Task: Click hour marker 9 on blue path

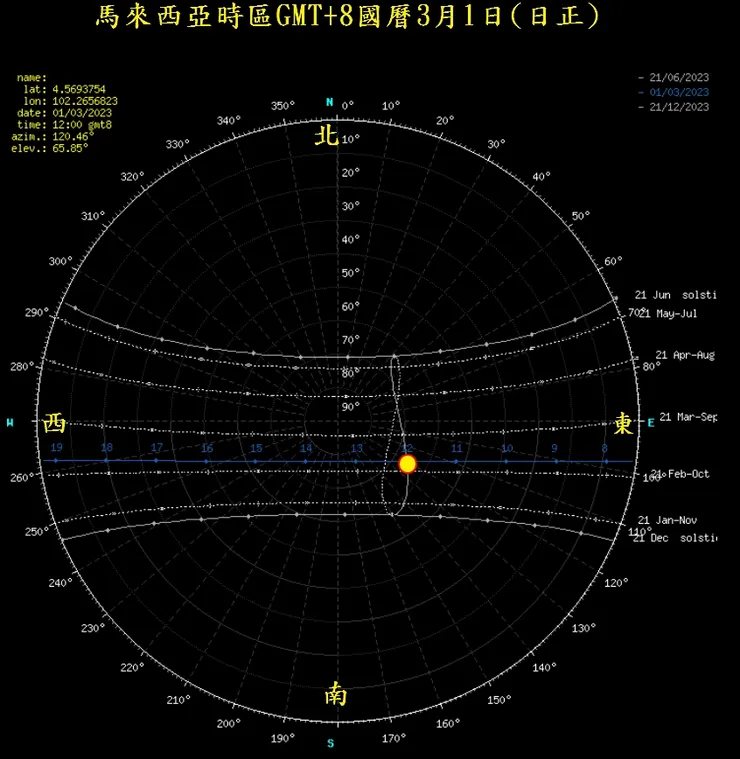Action: (555, 448)
